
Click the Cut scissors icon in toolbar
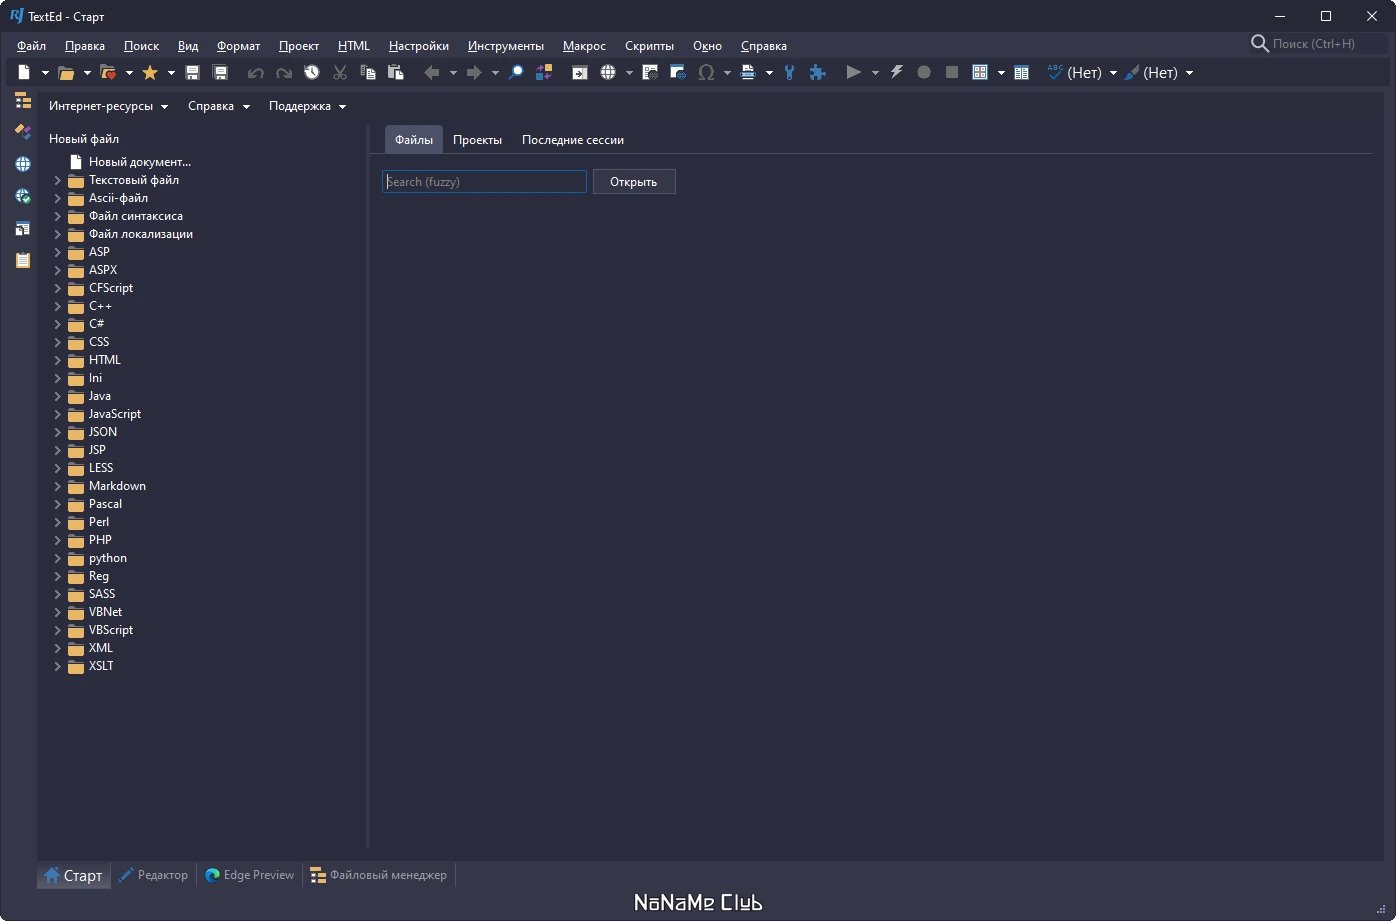pos(340,73)
